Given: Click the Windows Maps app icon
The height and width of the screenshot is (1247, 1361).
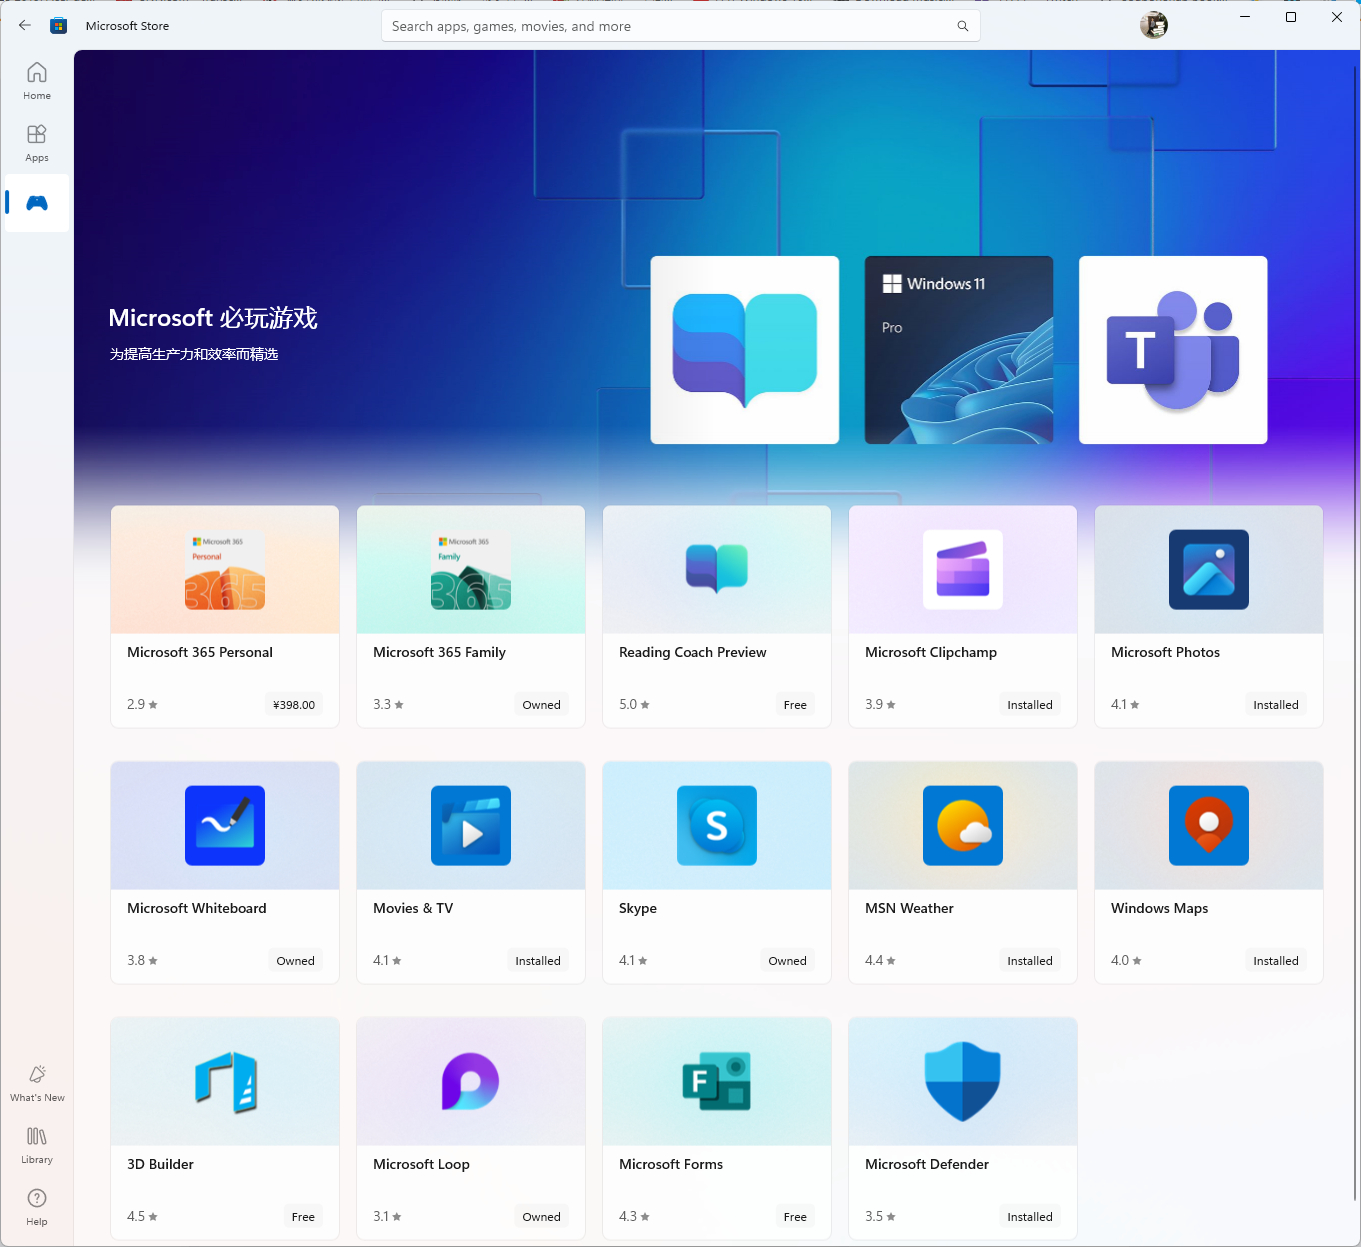Looking at the screenshot, I should (x=1209, y=826).
